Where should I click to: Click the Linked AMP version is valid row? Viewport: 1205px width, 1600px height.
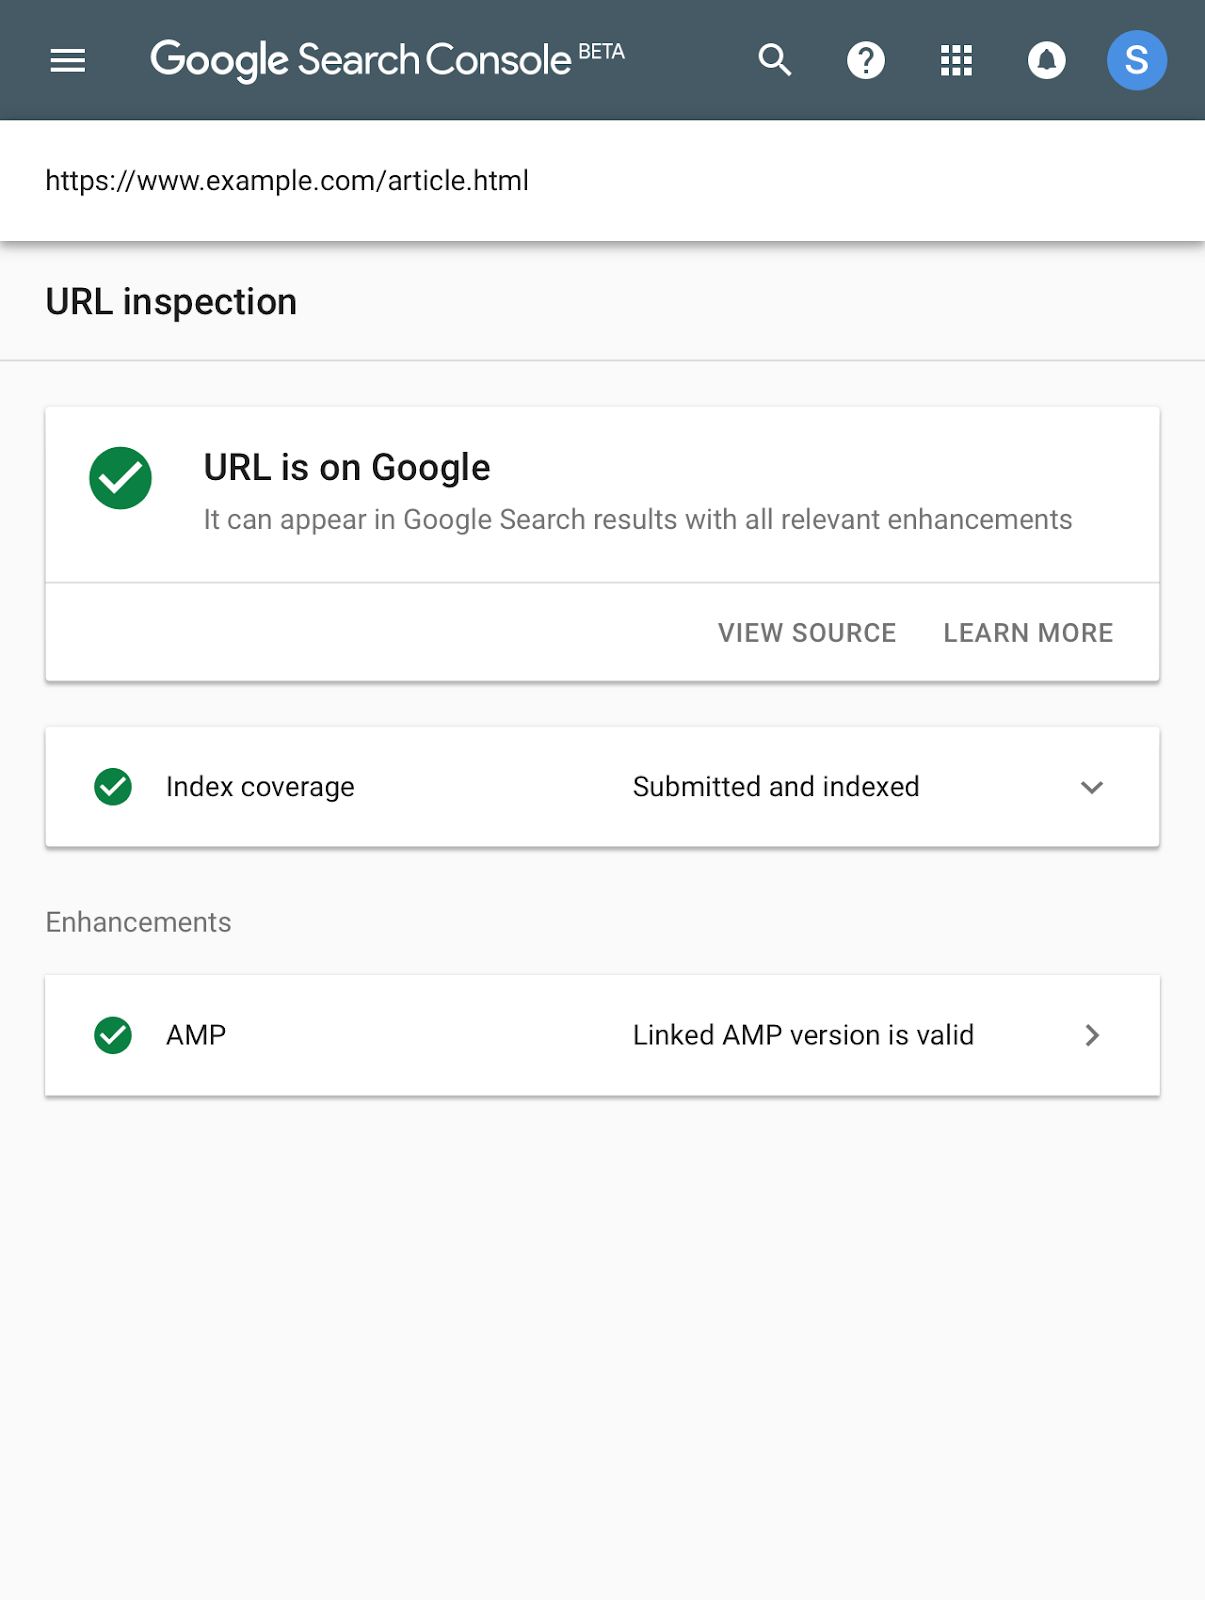(801, 1035)
